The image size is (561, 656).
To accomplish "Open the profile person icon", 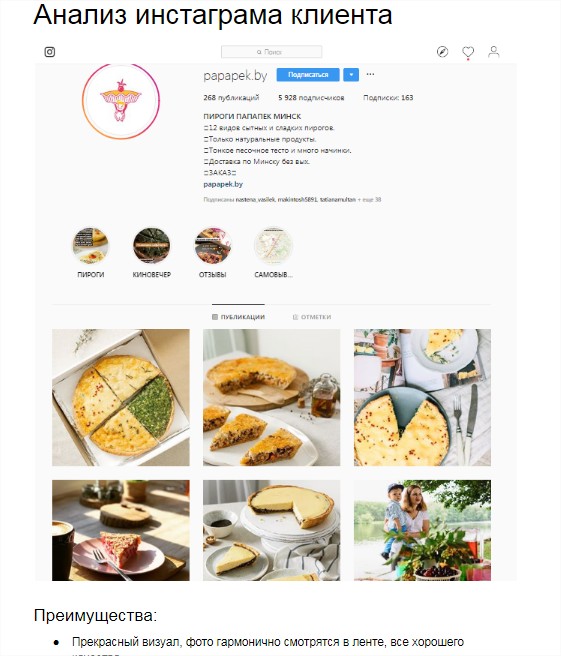I will pyautogui.click(x=494, y=52).
